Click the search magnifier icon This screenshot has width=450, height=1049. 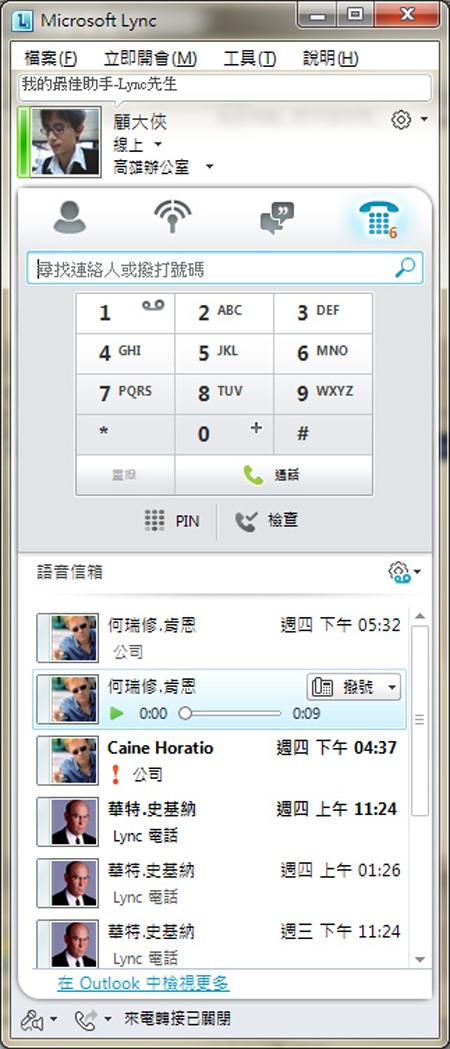click(x=405, y=268)
